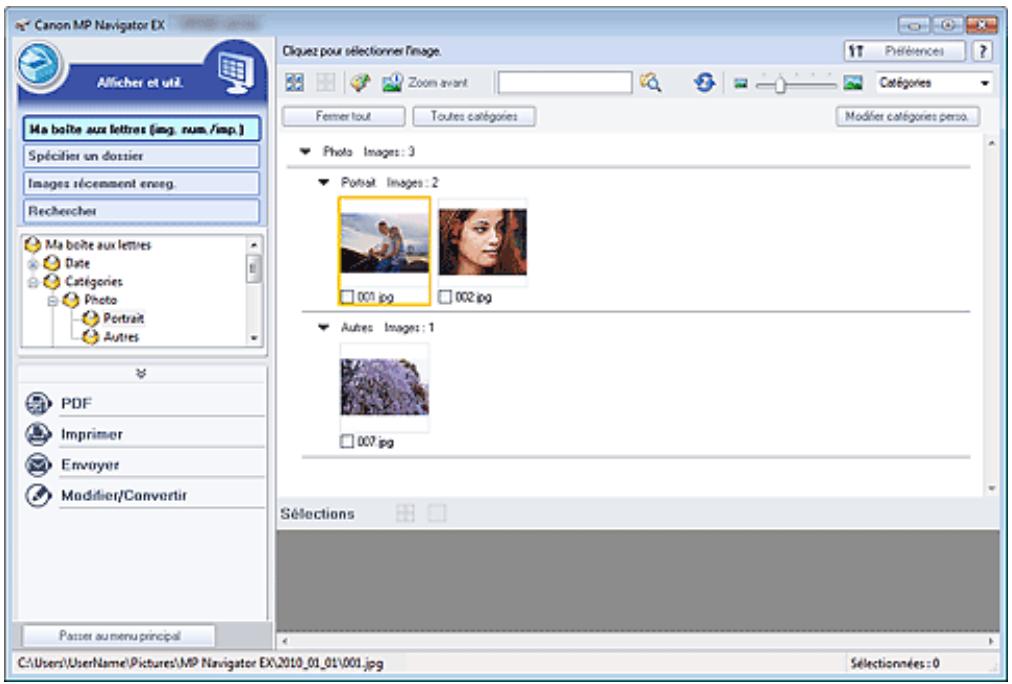This screenshot has height=684, width=1012.
Task: Select the 002.jpg woman portrait thumbnail
Action: coord(482,242)
